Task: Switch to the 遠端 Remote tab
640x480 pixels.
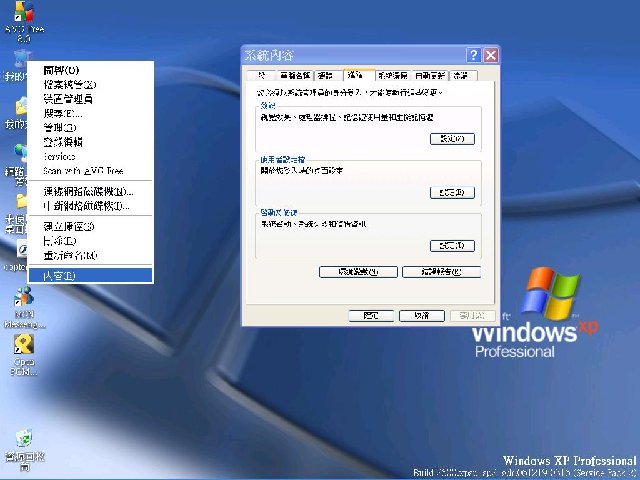Action: 463,76
